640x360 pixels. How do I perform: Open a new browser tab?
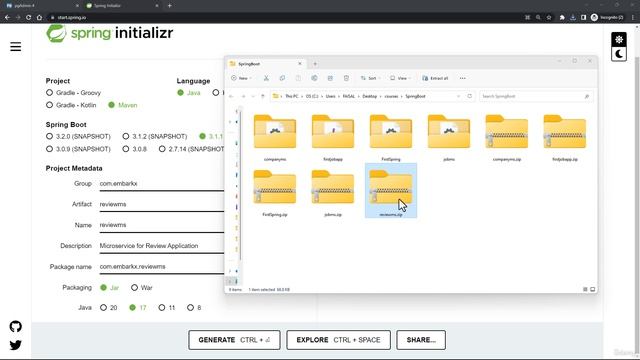coord(169,6)
